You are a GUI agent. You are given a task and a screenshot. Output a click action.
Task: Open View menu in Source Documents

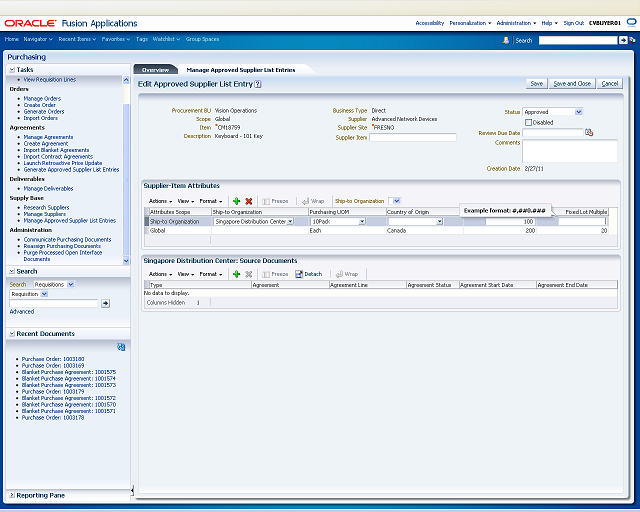tap(185, 274)
